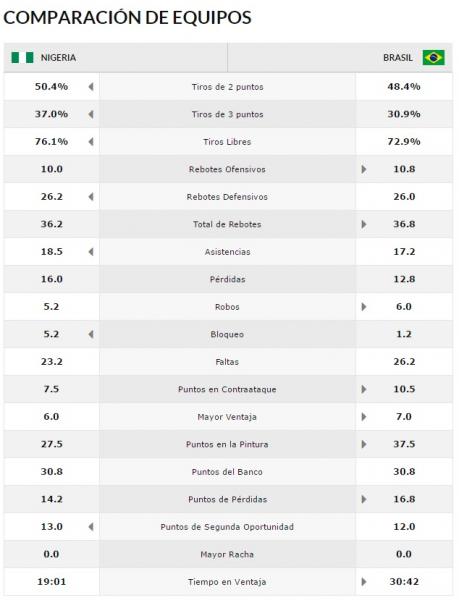Screen dimensions: 459x600
Task: Click arrow beside Nigeria's 50.4% two-point stat
Action: pos(91,87)
